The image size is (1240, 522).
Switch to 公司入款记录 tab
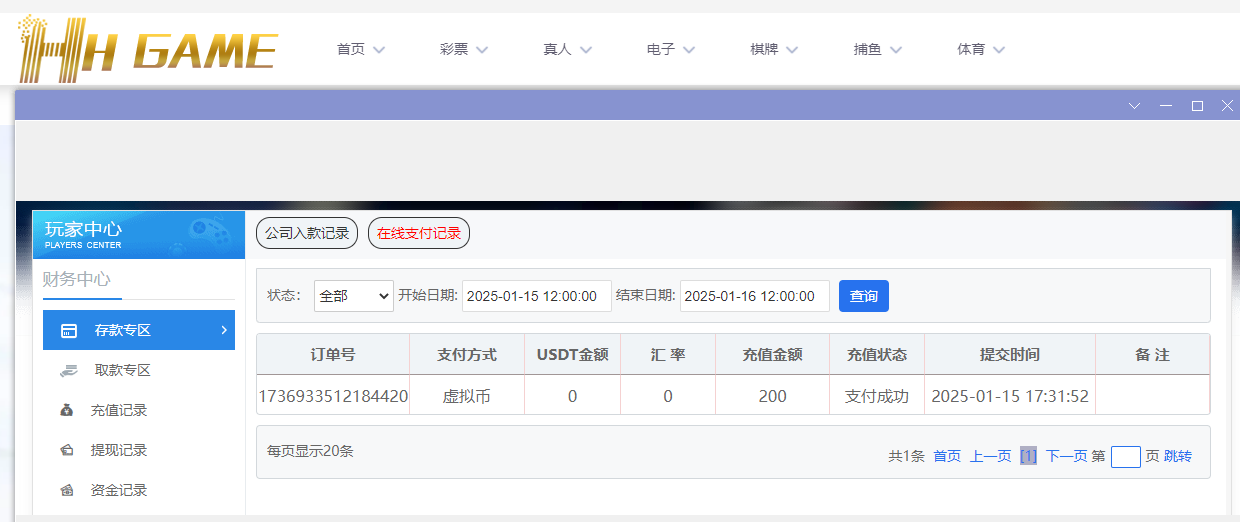coord(307,233)
